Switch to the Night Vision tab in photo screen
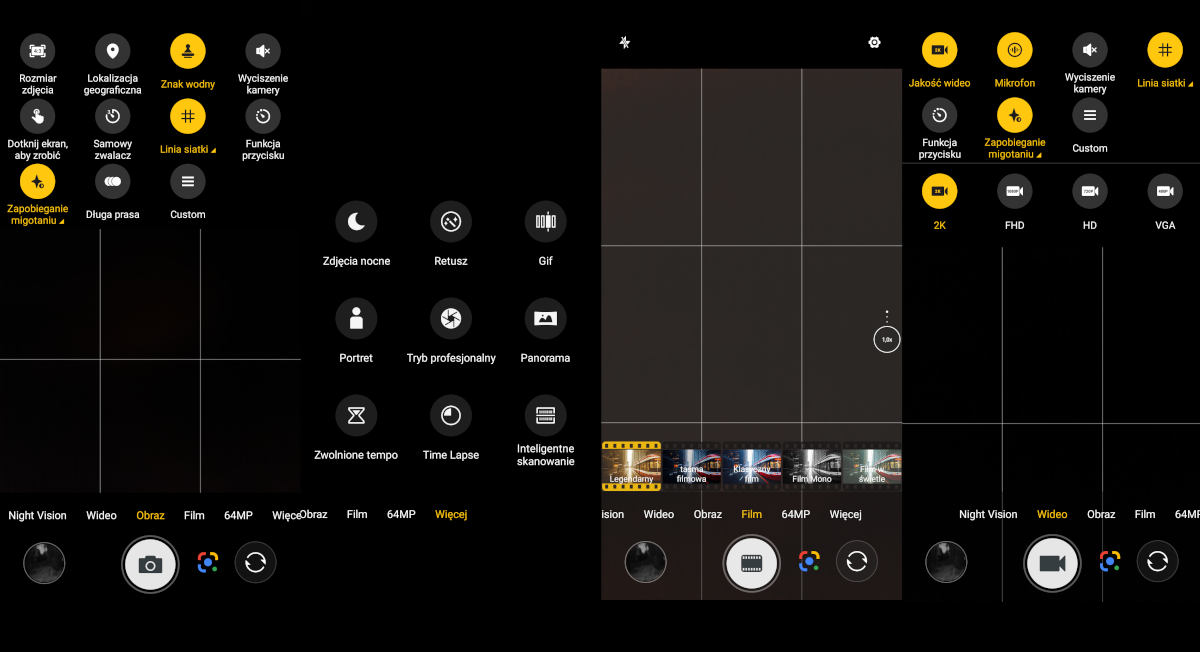 point(37,516)
